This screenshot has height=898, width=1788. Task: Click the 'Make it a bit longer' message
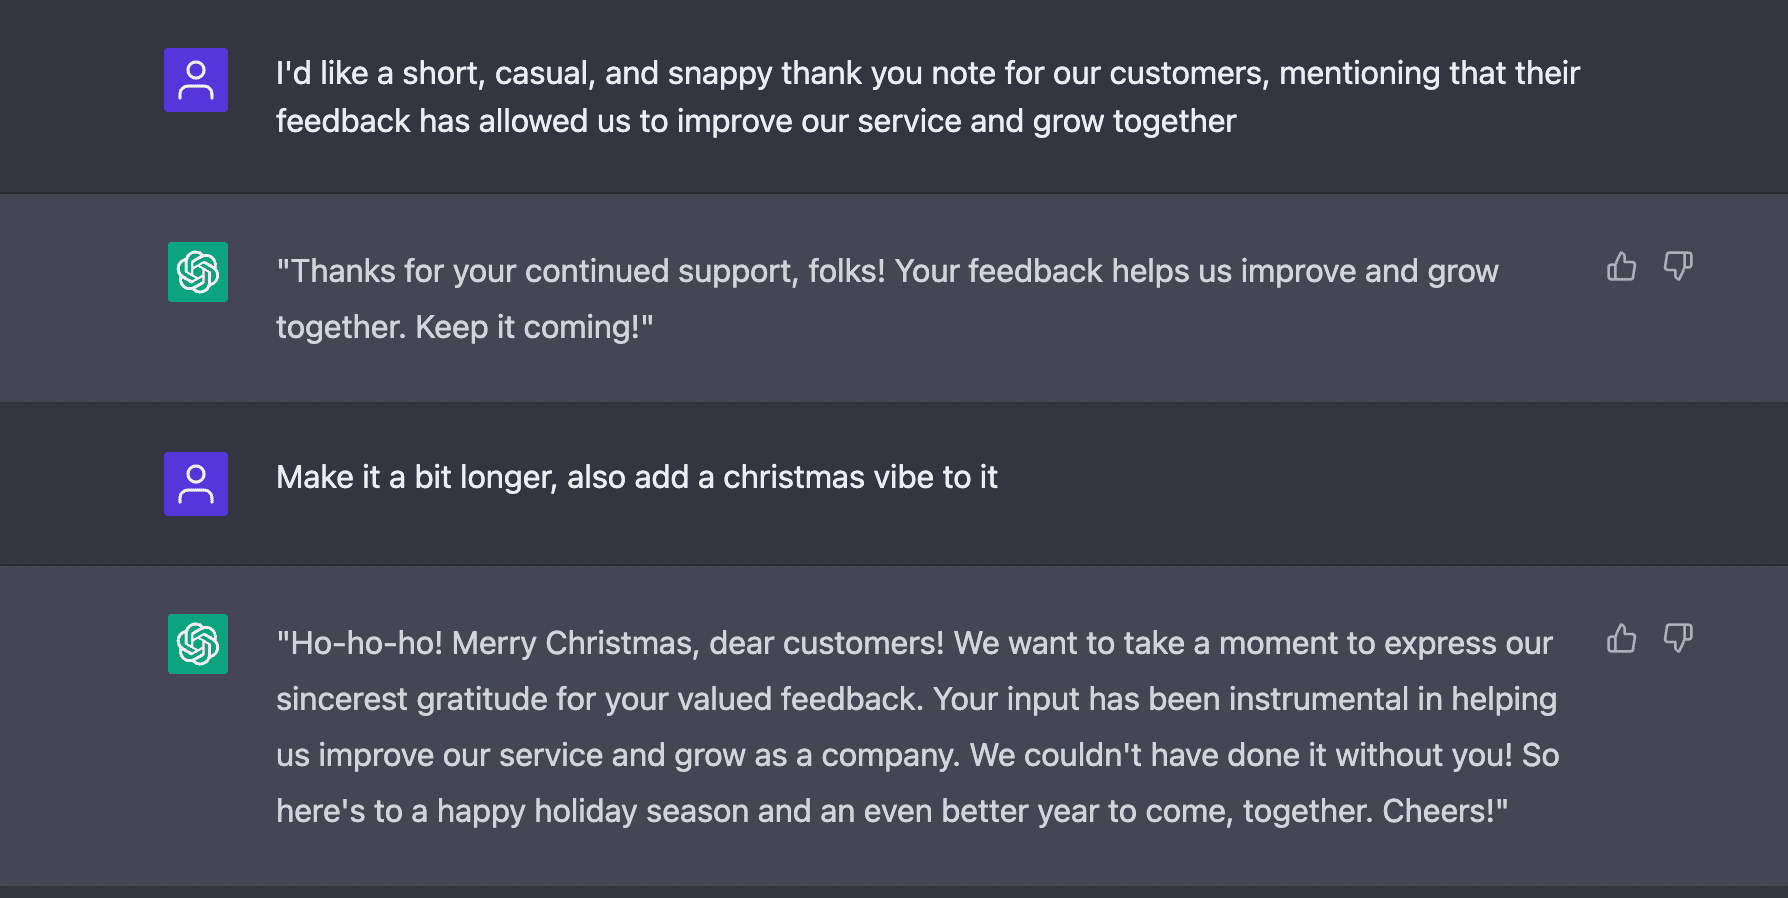point(637,477)
